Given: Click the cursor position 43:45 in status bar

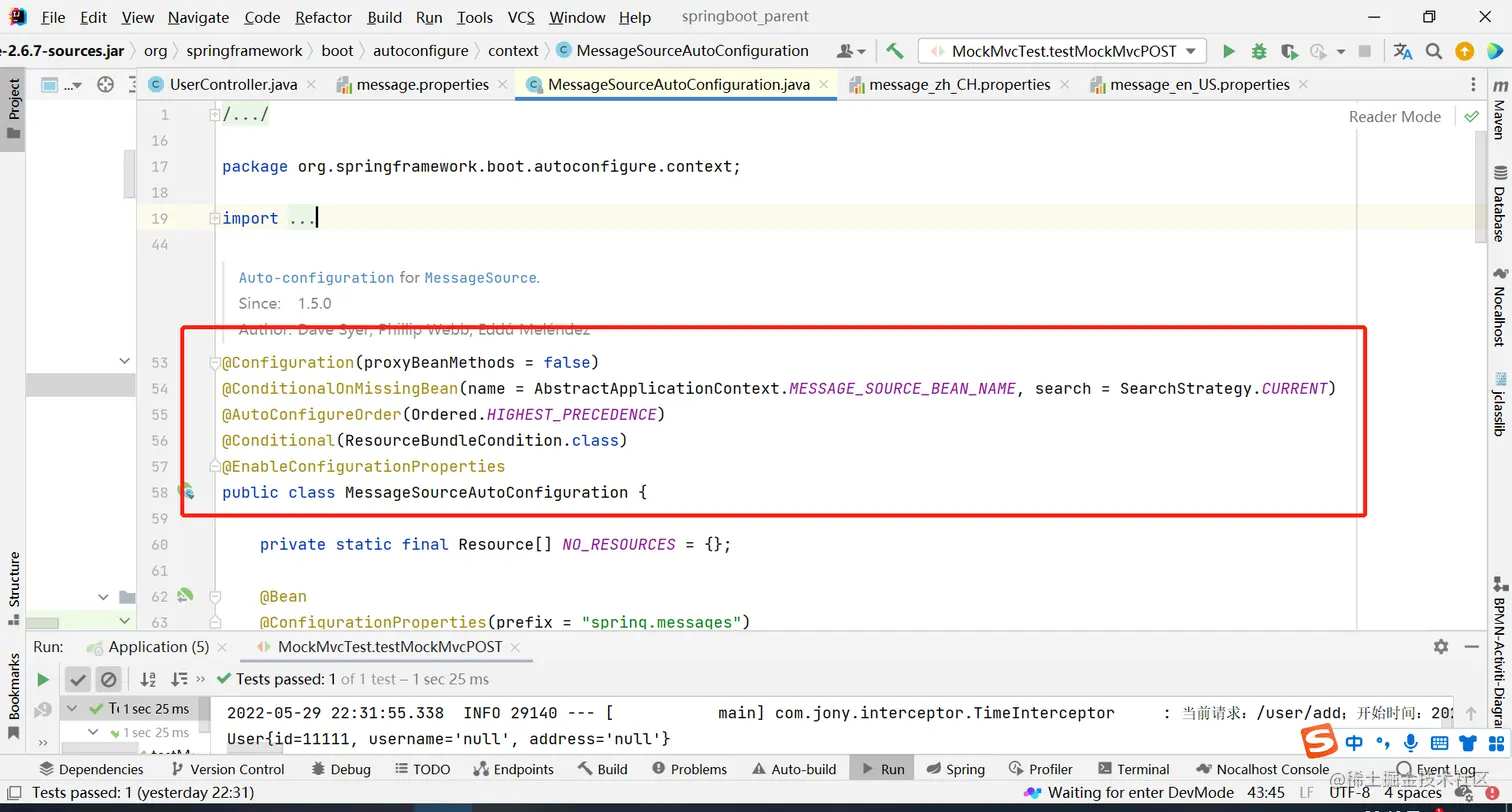Looking at the screenshot, I should (1267, 793).
